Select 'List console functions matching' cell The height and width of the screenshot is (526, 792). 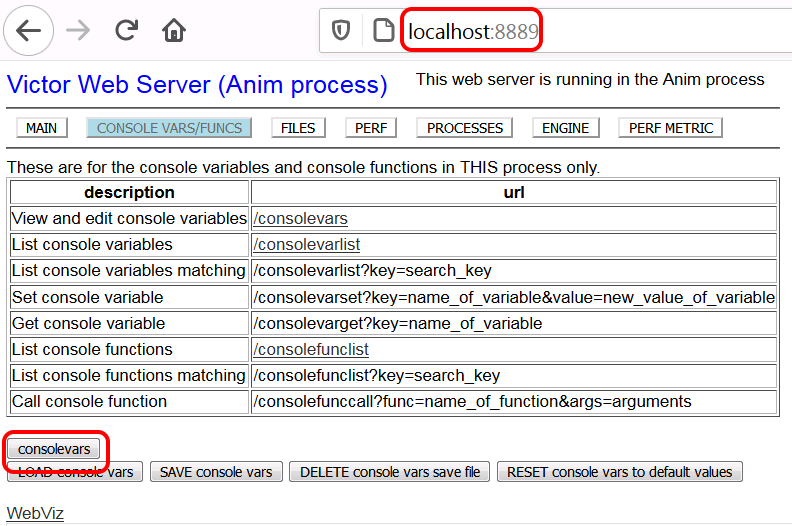pos(129,376)
